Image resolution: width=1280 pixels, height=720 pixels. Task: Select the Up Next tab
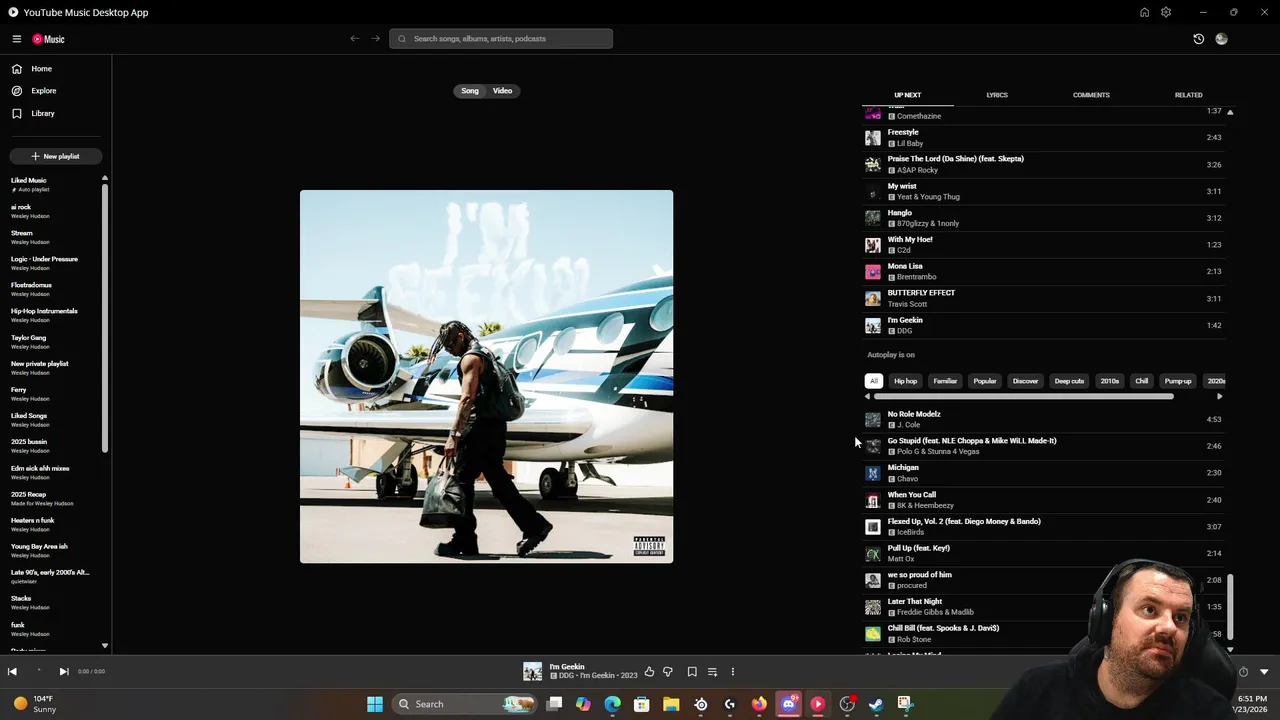(x=908, y=95)
